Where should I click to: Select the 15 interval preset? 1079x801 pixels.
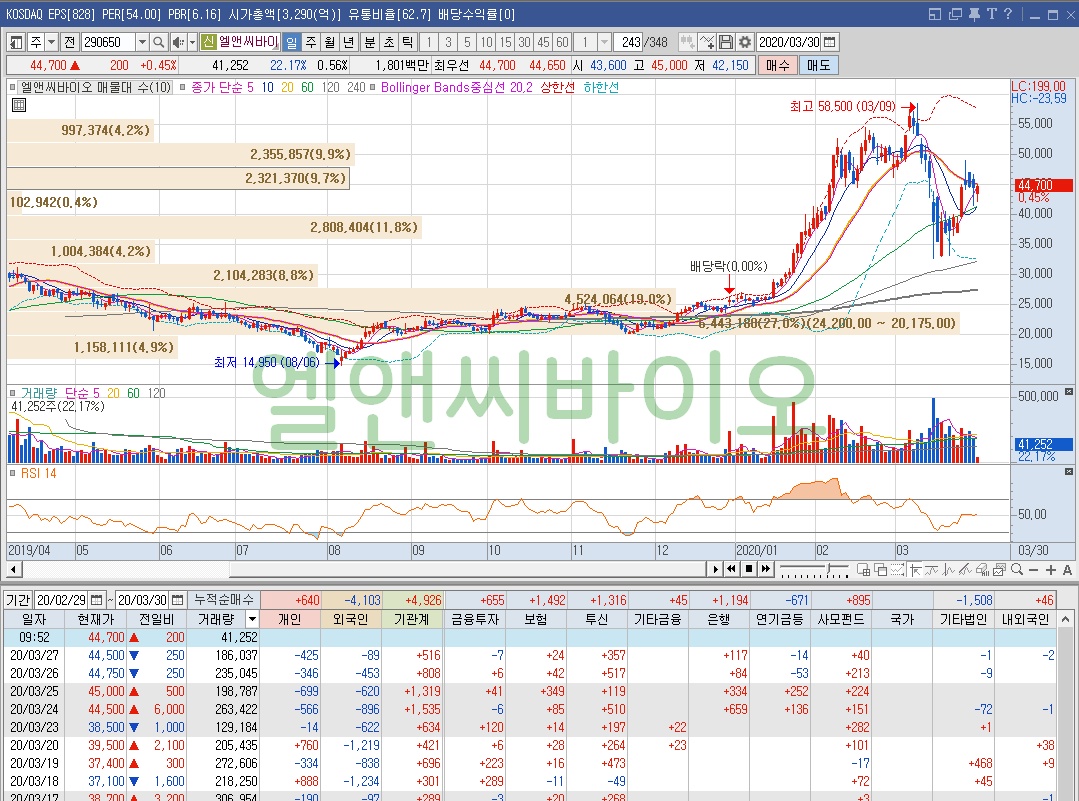pyautogui.click(x=506, y=43)
